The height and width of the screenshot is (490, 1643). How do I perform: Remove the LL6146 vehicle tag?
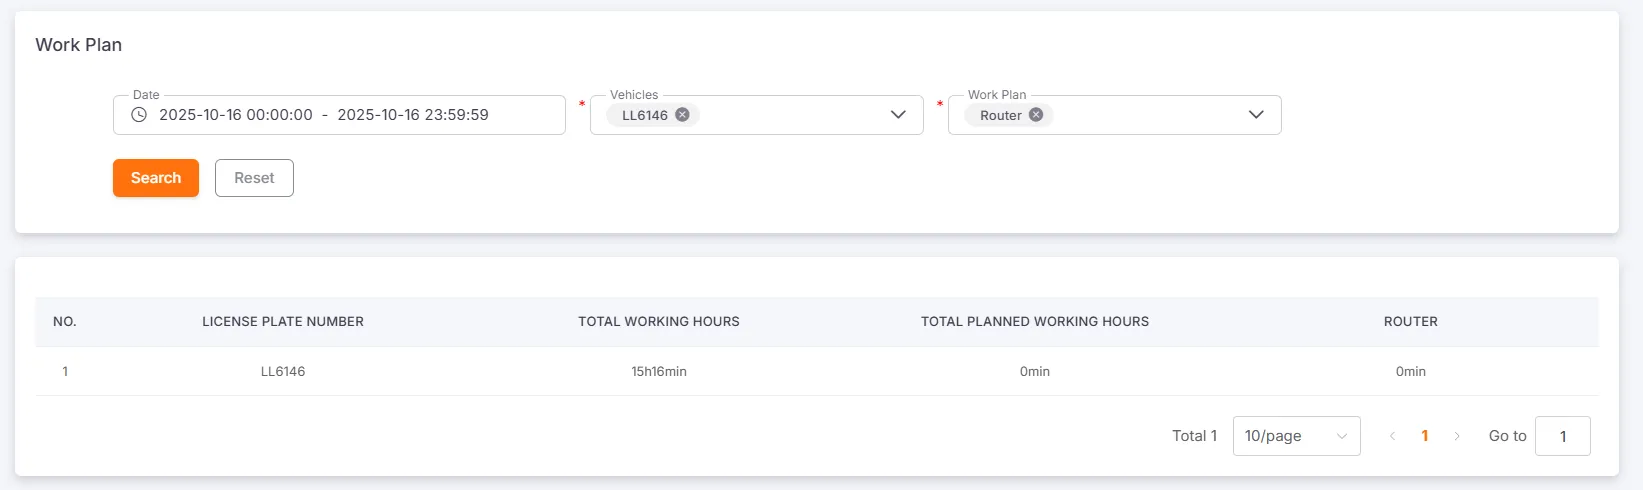pos(682,115)
